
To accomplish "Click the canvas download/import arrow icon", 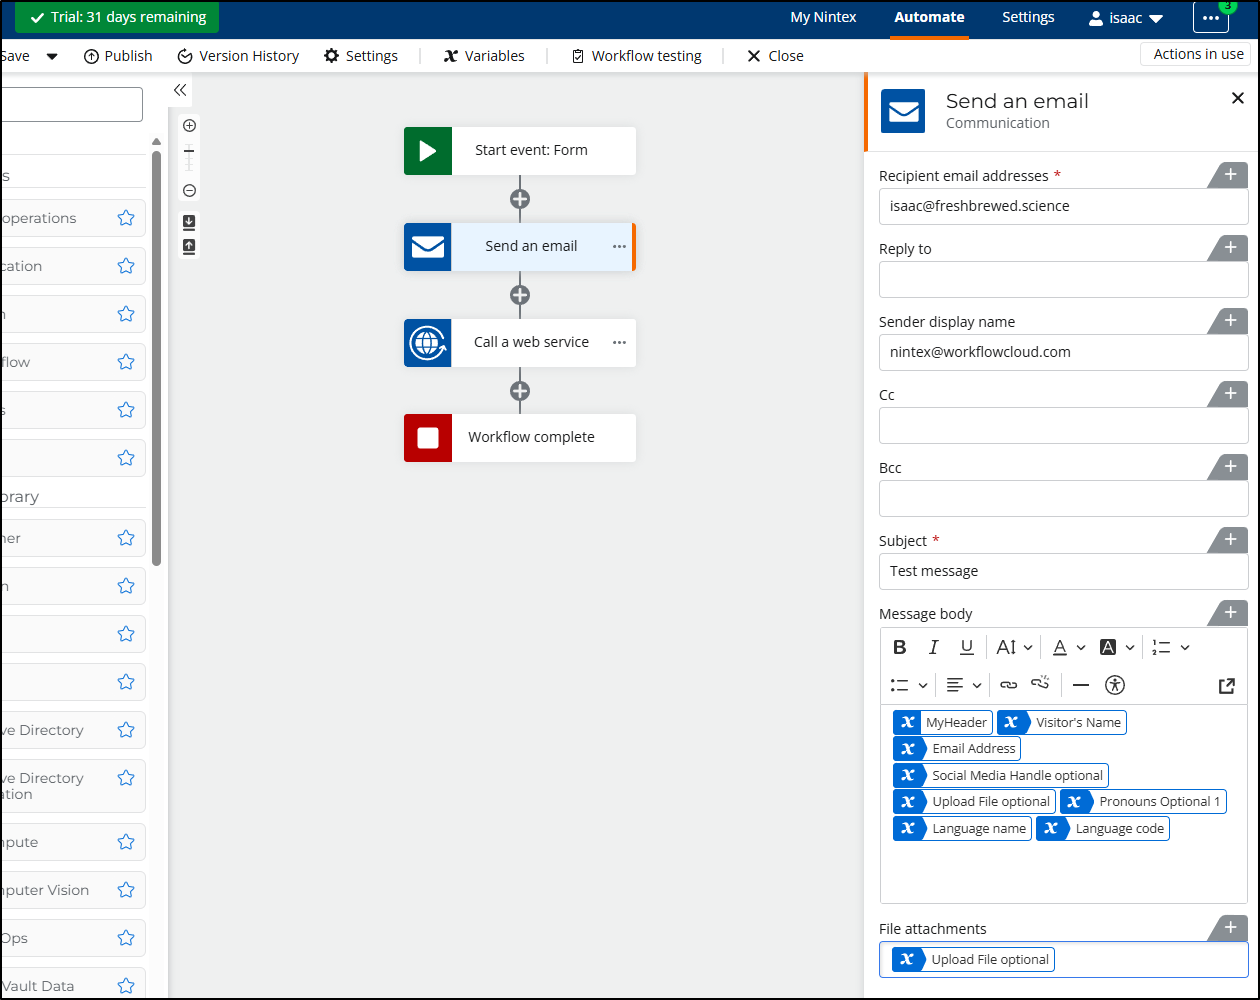I will [x=189, y=221].
